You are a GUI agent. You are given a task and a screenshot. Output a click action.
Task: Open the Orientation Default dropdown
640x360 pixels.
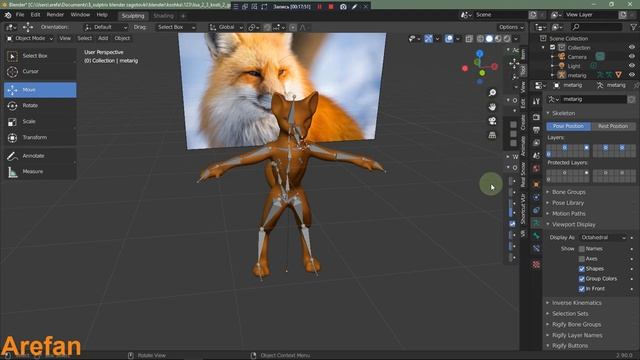[105, 27]
